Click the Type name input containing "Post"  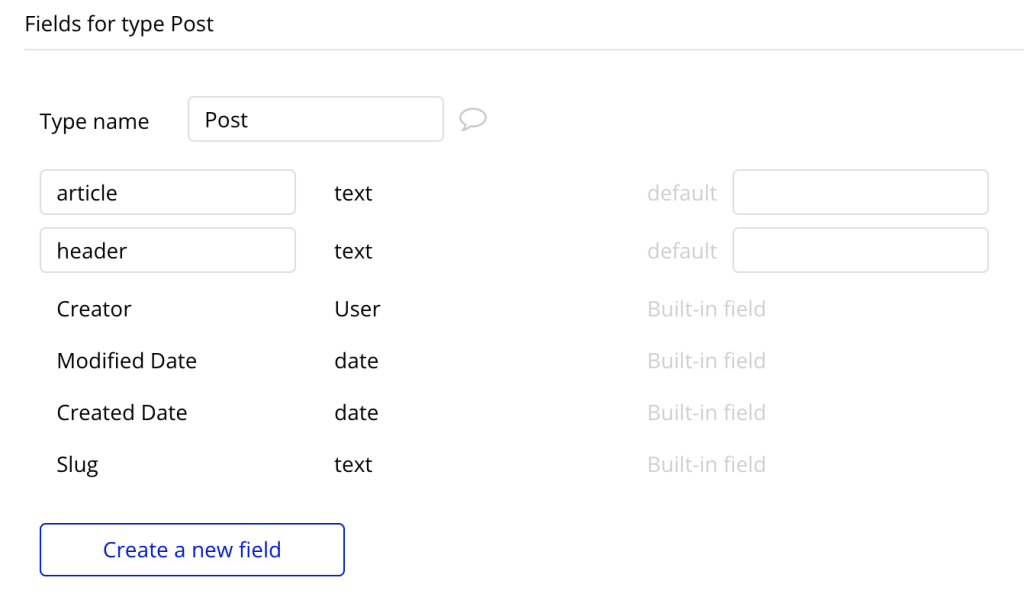pyautogui.click(x=315, y=118)
